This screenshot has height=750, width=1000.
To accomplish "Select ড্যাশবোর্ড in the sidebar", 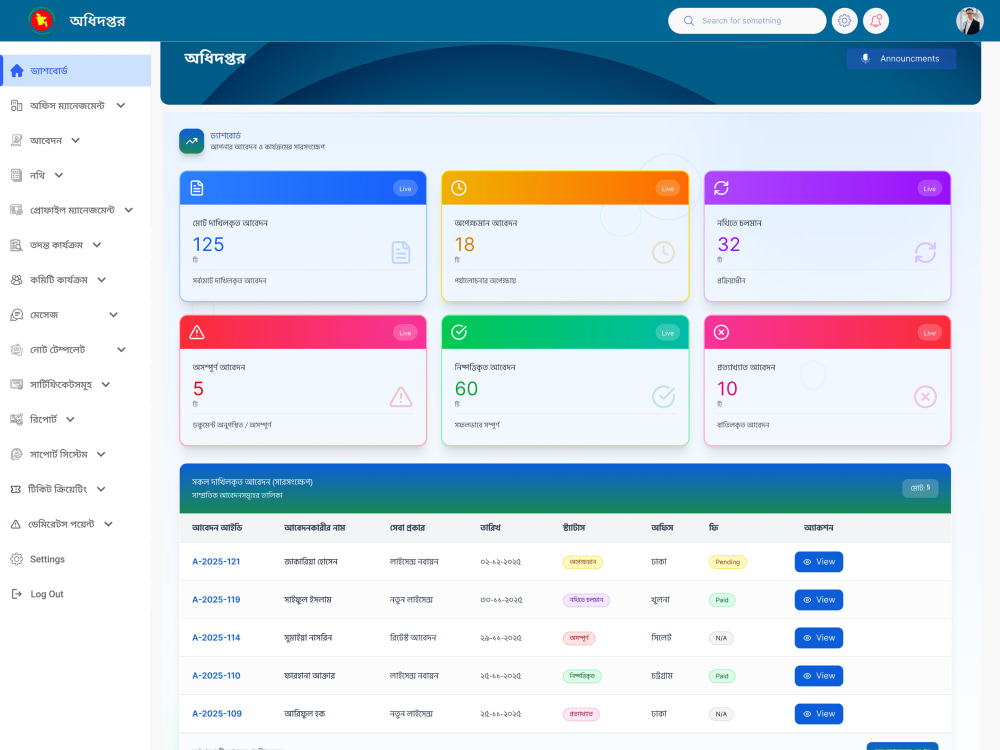I will click(76, 70).
